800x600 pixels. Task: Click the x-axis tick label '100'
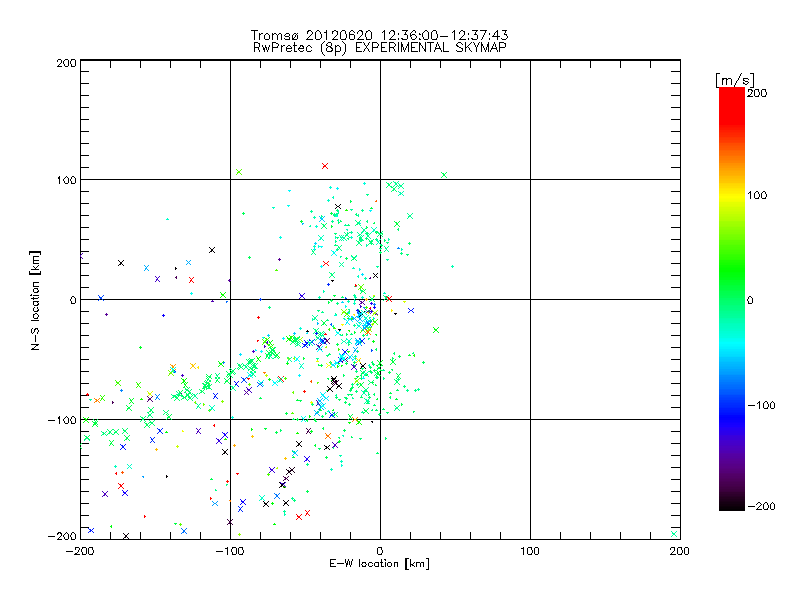point(530,551)
